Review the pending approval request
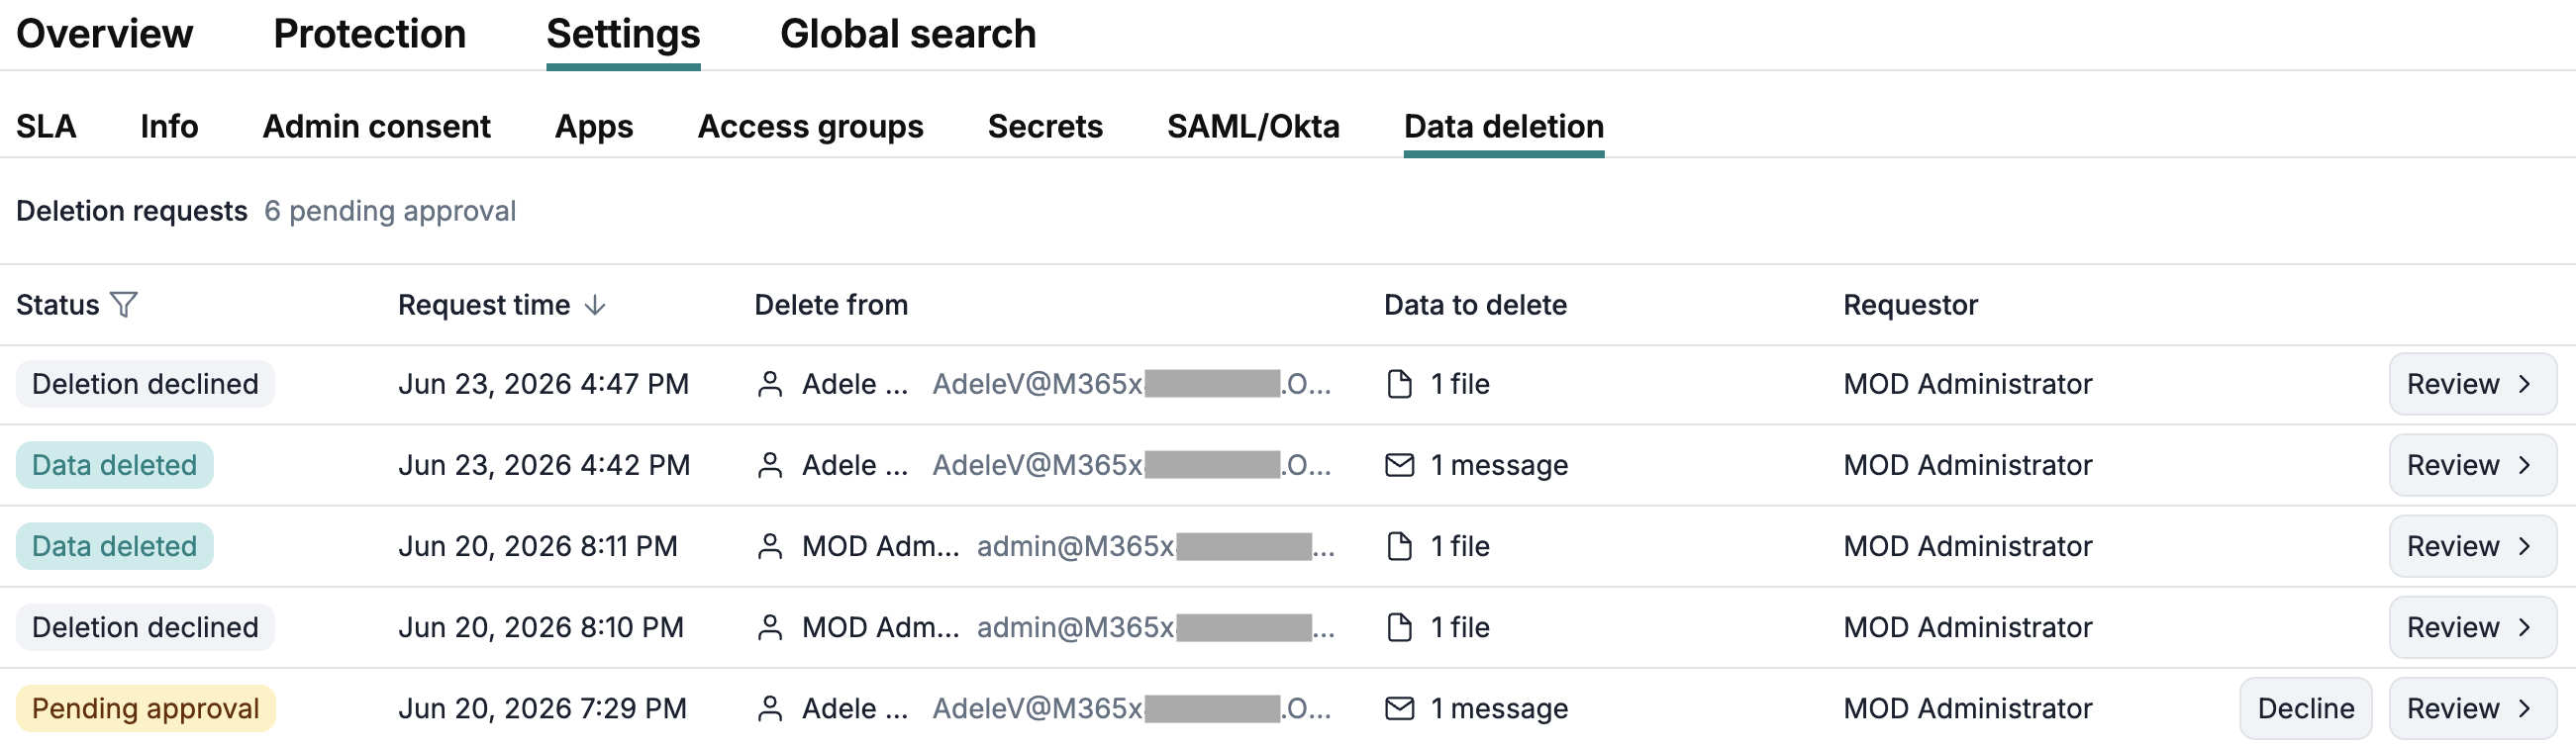Screen dimensions: 2576x748 (2472, 708)
